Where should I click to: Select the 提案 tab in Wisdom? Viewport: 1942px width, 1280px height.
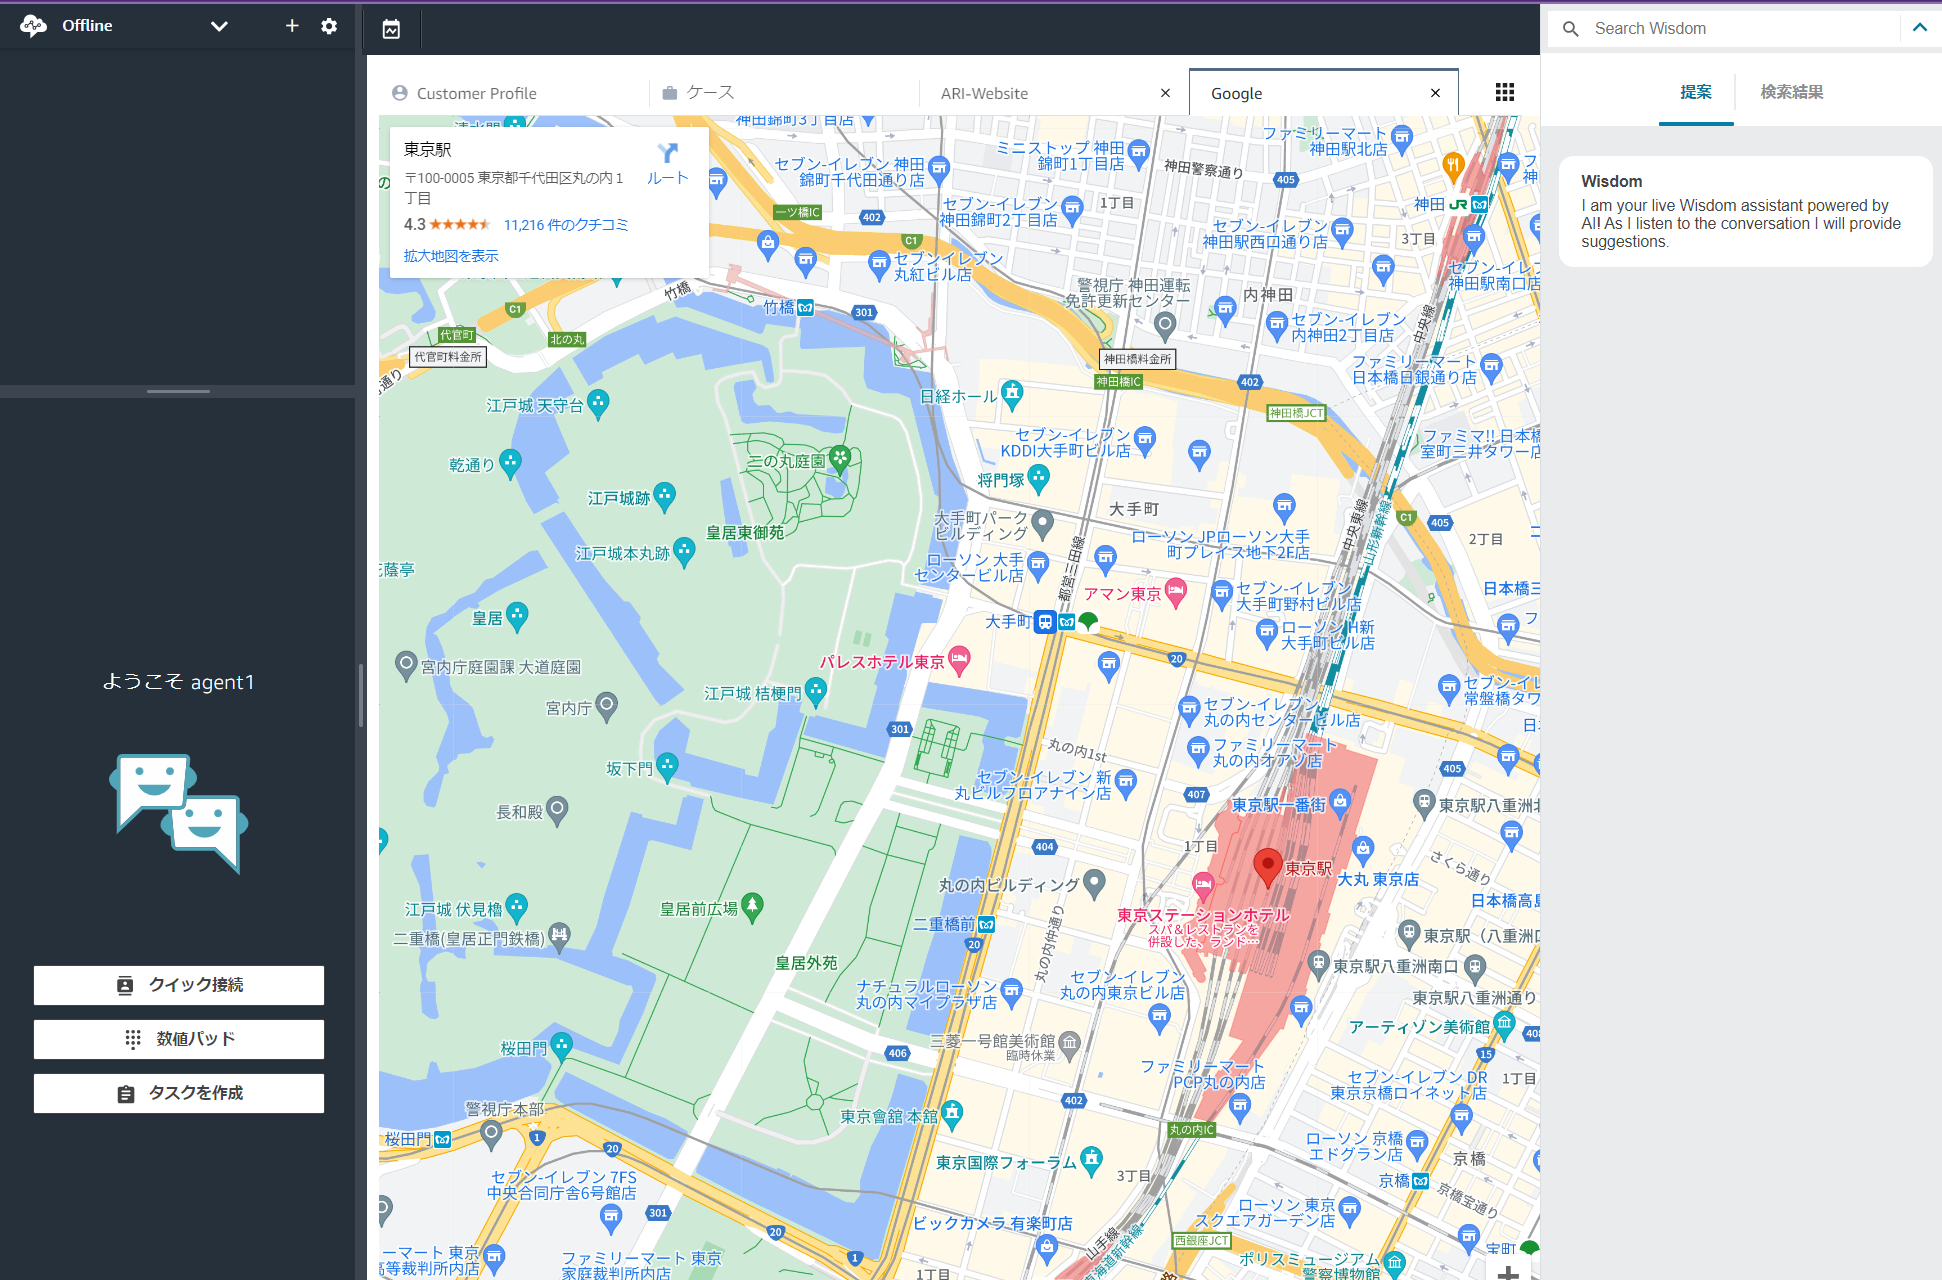coord(1695,92)
